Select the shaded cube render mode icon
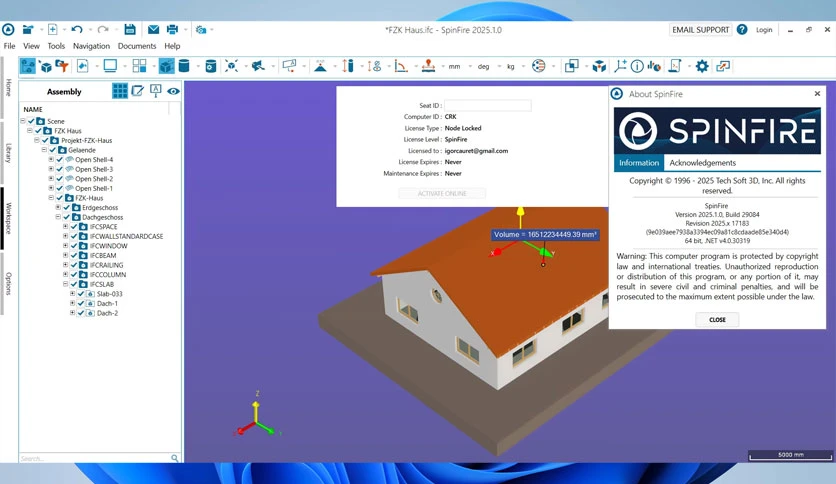The image size is (836, 484). pos(166,66)
